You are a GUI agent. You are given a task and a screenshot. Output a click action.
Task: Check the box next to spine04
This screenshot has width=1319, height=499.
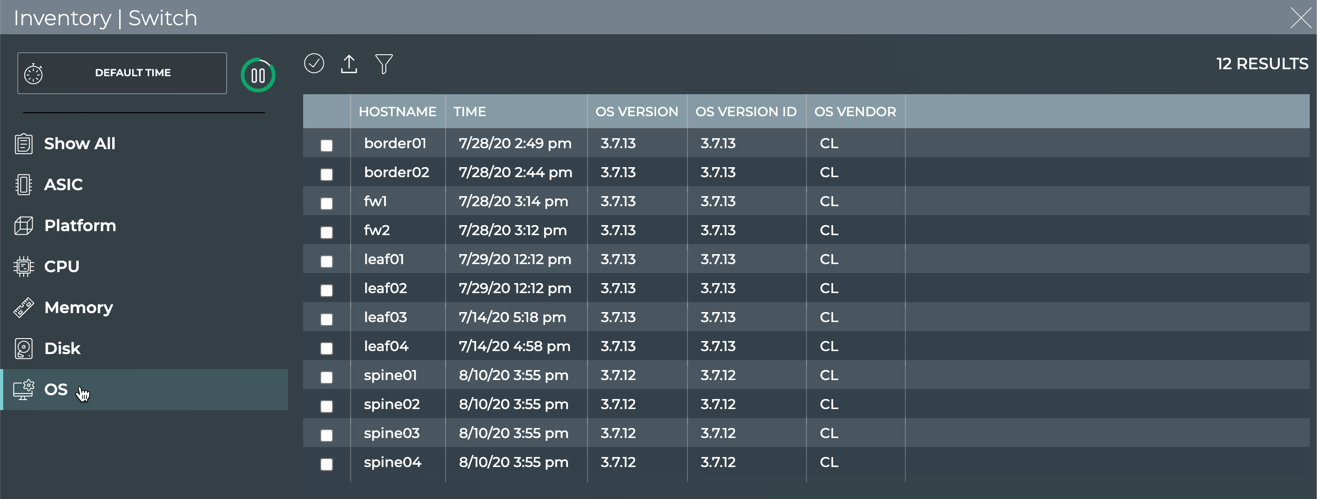coord(326,464)
